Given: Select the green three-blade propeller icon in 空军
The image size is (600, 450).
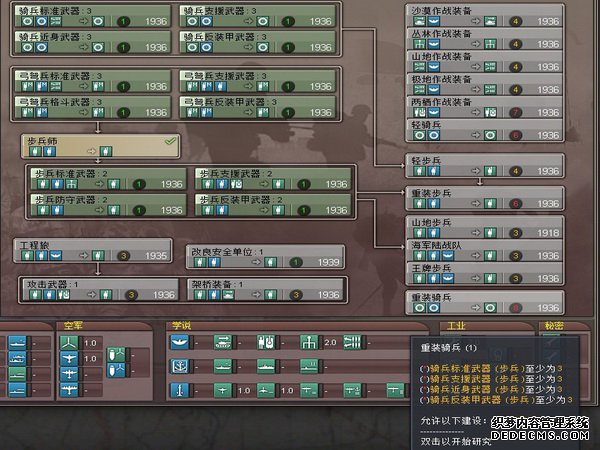Looking at the screenshot, I should click(x=69, y=343).
